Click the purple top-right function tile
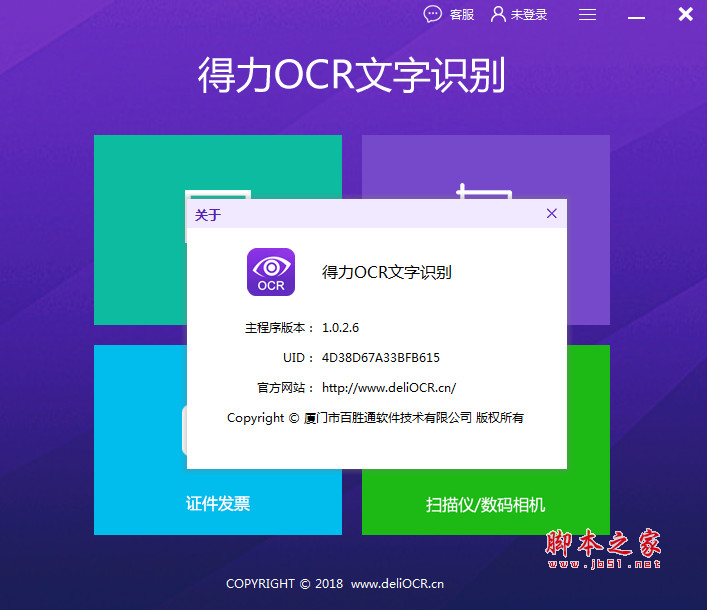707x610 pixels. pyautogui.click(x=486, y=167)
